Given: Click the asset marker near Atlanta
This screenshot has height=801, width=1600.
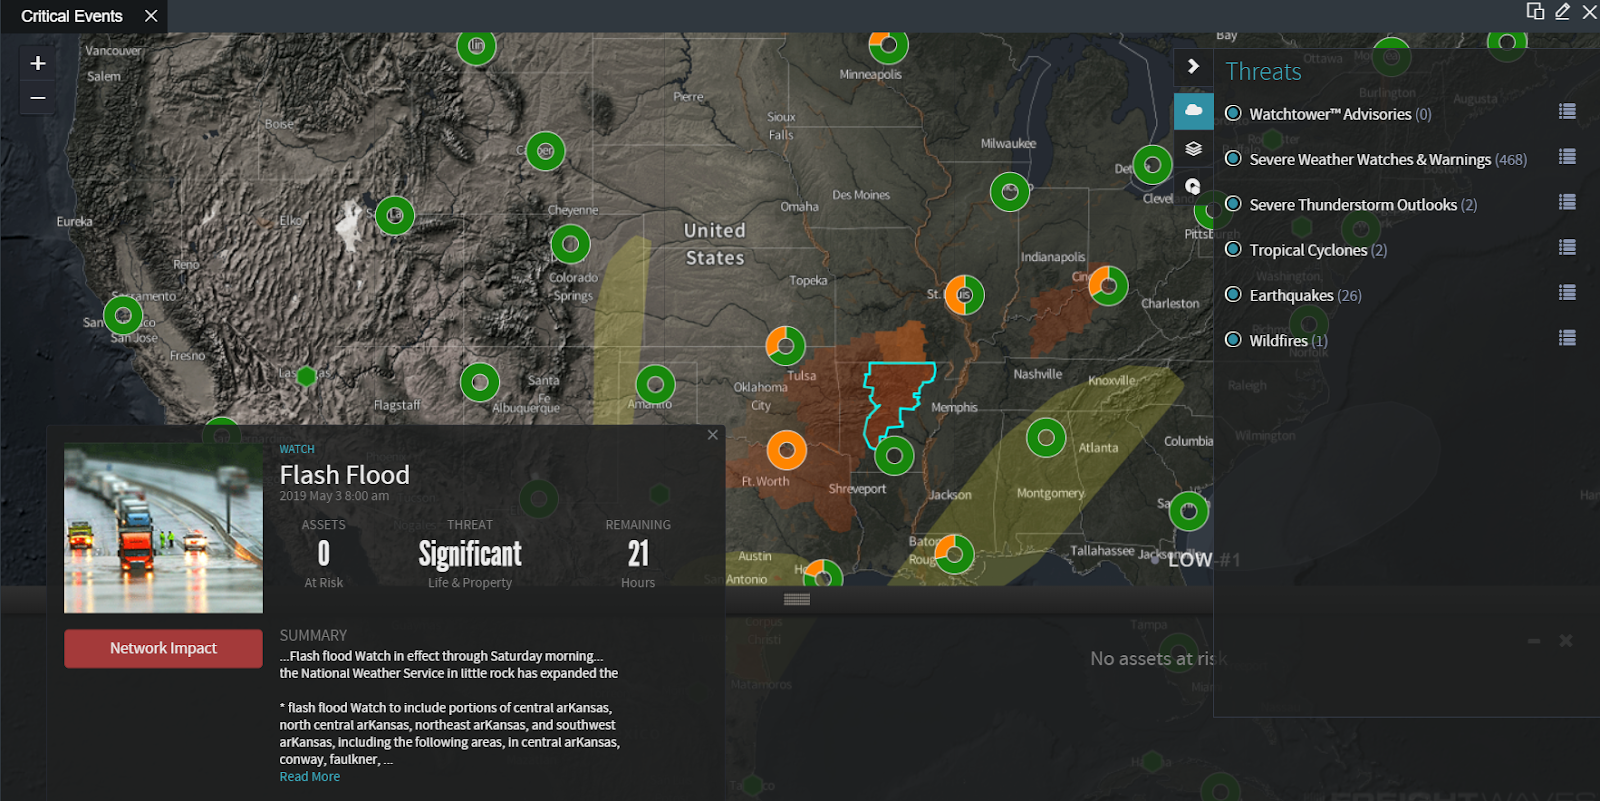Looking at the screenshot, I should point(1046,437).
